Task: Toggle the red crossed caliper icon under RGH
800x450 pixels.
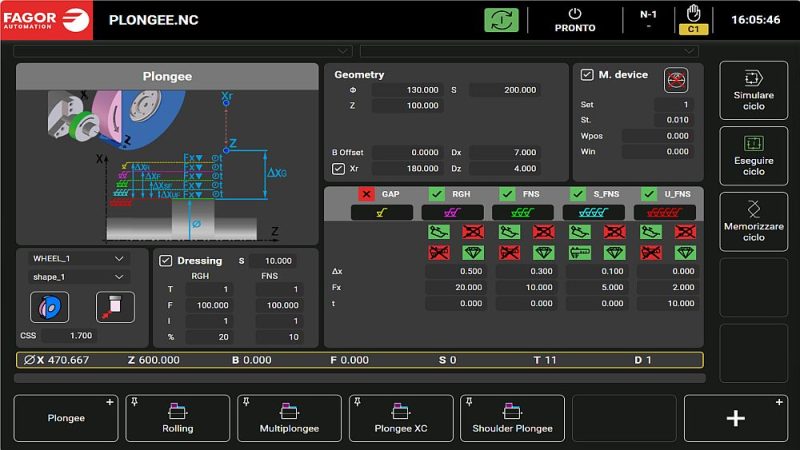Action: [439, 253]
